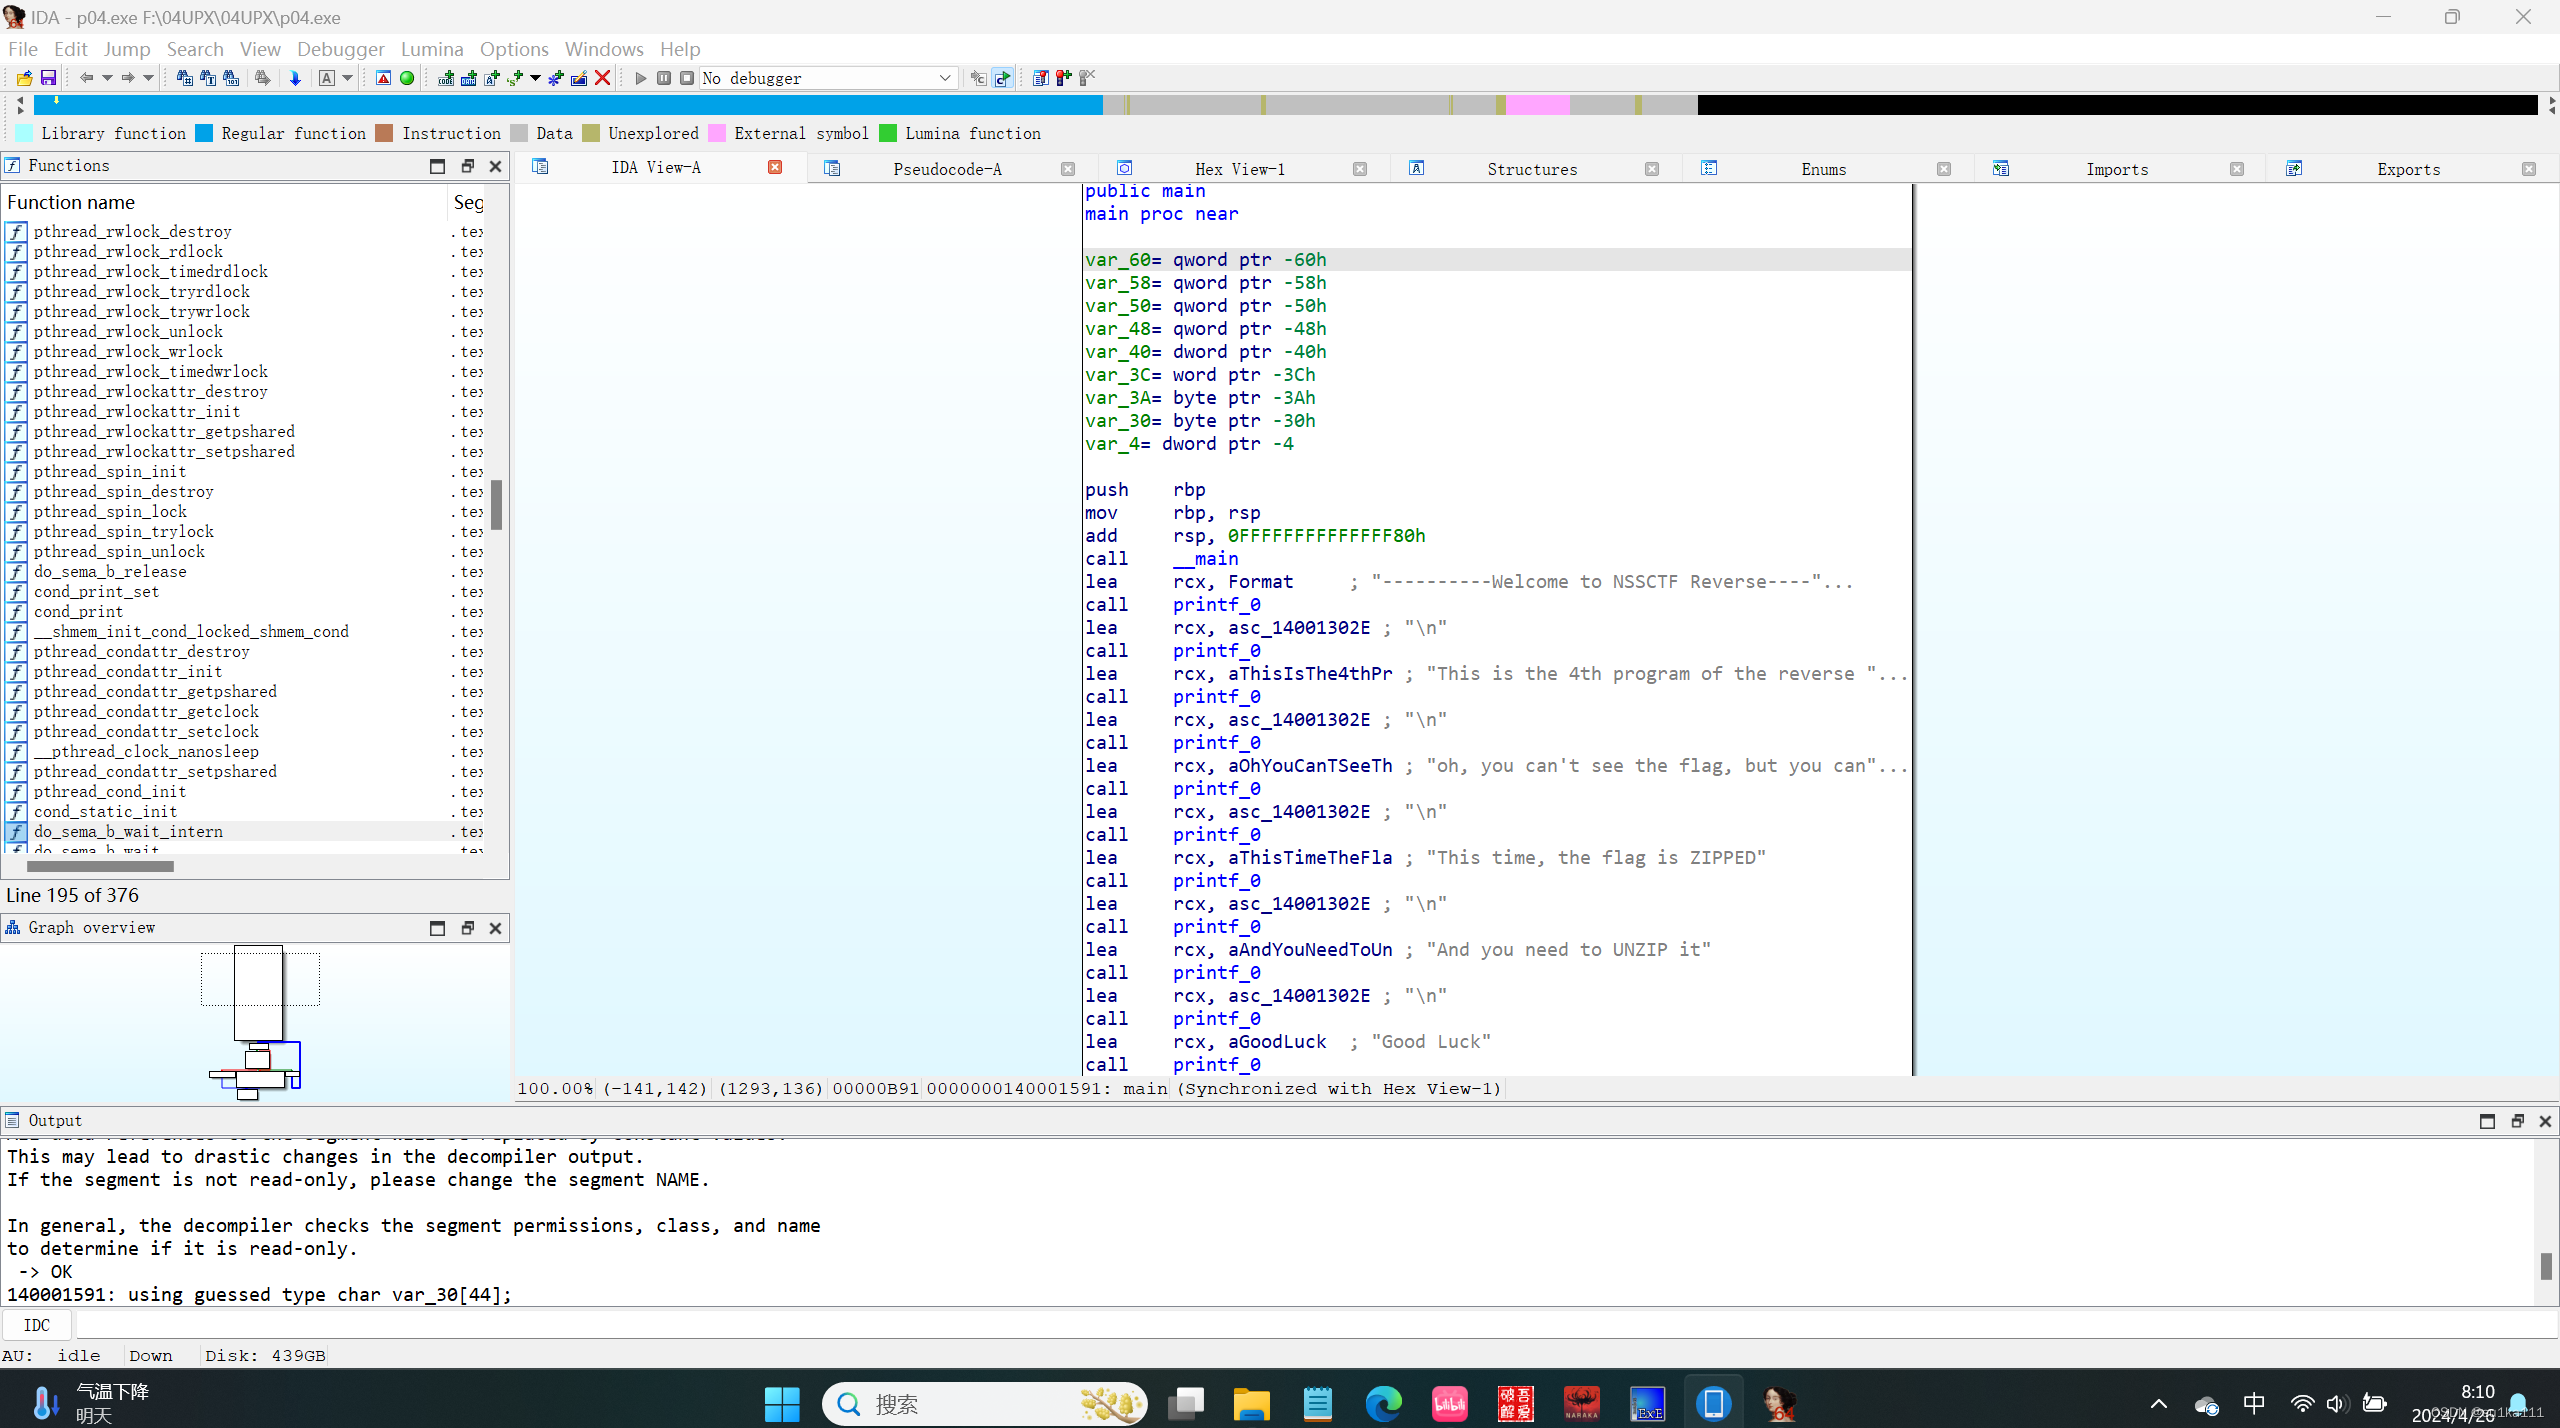Click the taskbar search box
This screenshot has height=1428, width=2560.
point(984,1404)
